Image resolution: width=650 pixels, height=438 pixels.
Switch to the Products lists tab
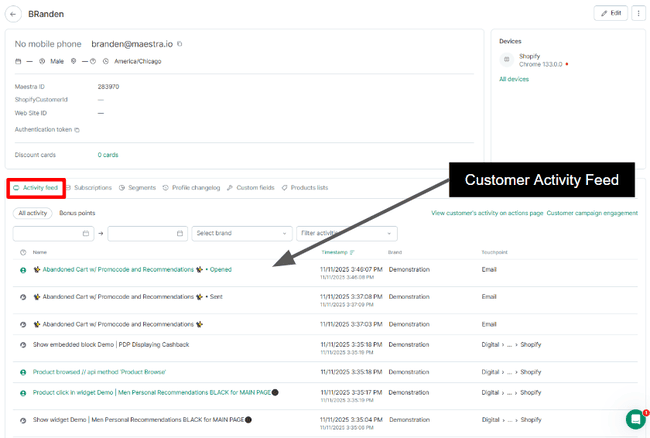305,188
